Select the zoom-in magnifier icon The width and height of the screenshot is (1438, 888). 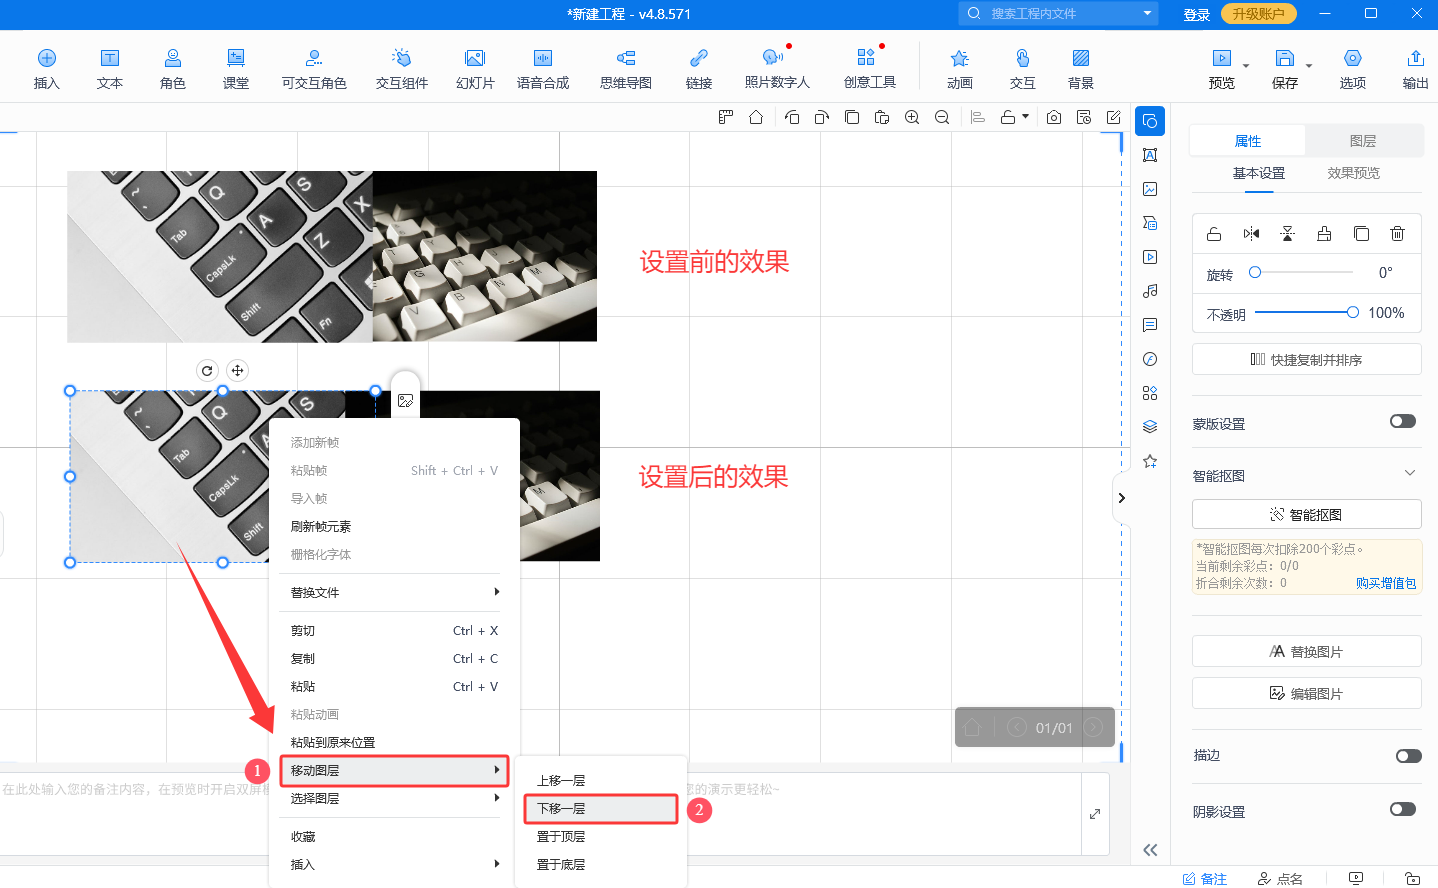pyautogui.click(x=911, y=117)
